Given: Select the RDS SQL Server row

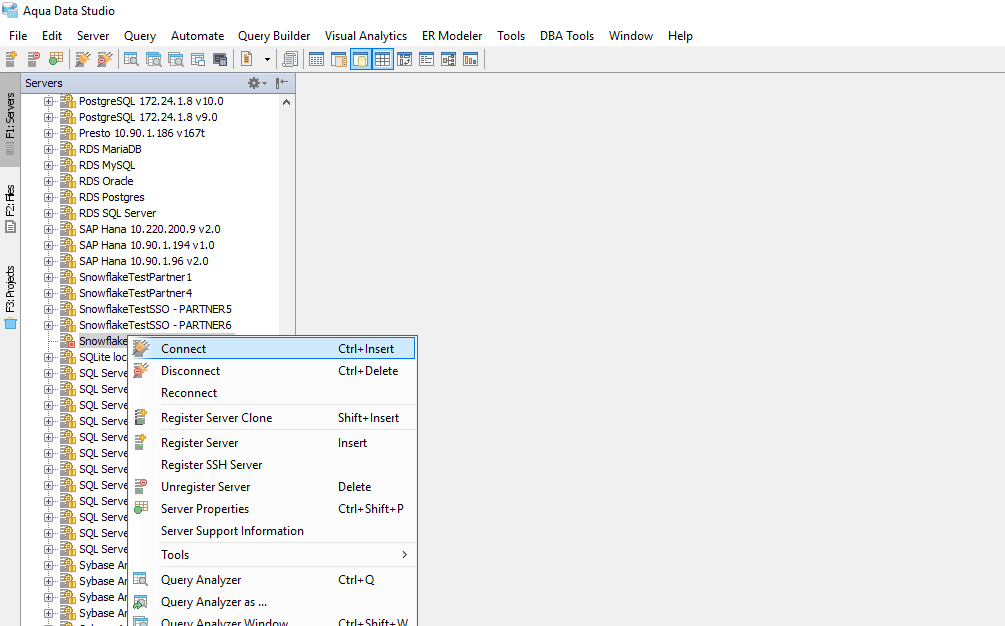Looking at the screenshot, I should pos(117,213).
